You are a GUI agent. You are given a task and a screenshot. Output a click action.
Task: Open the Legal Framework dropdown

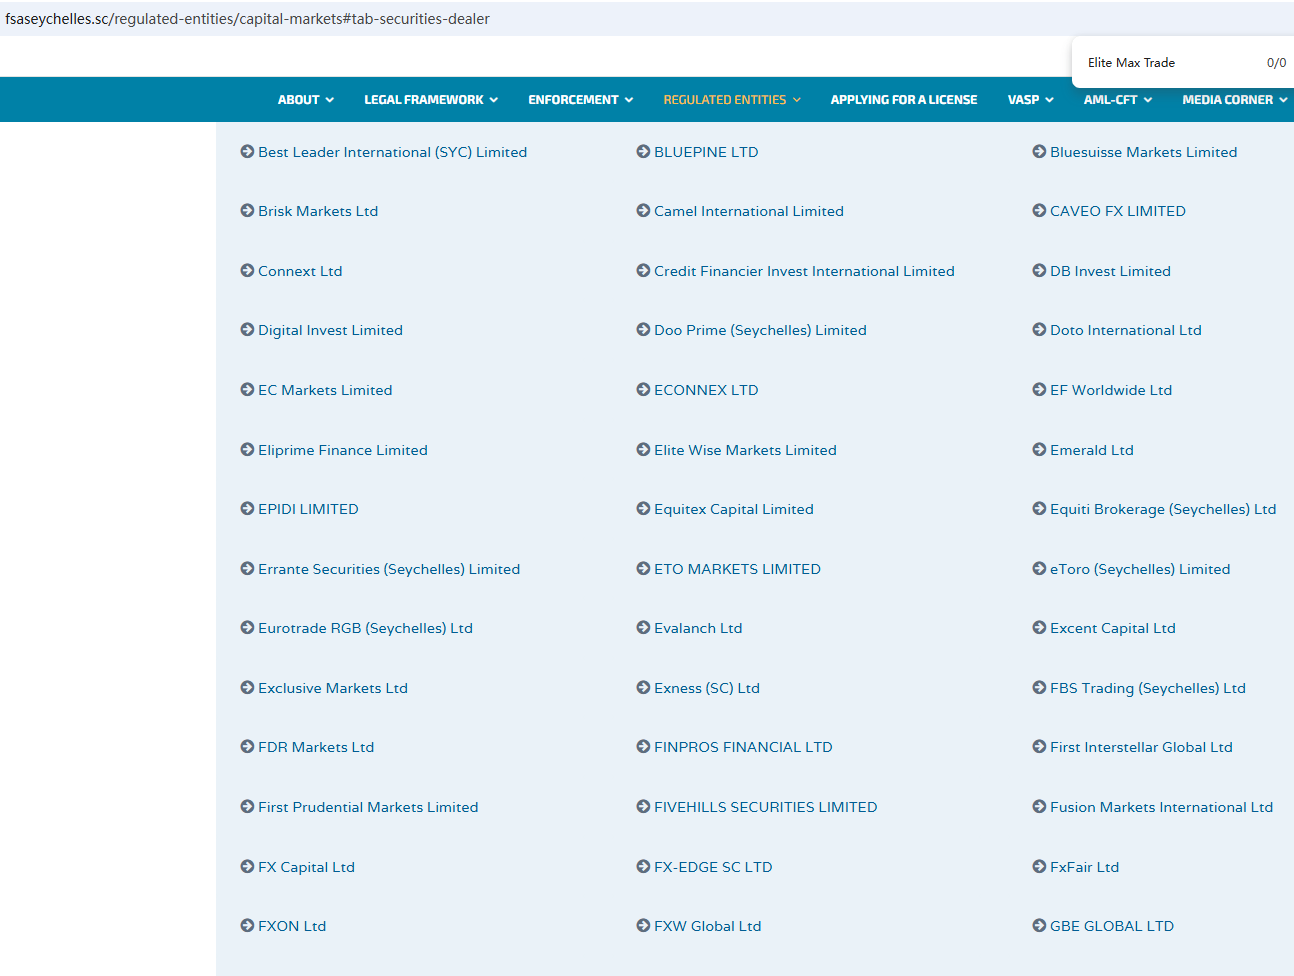click(x=430, y=100)
